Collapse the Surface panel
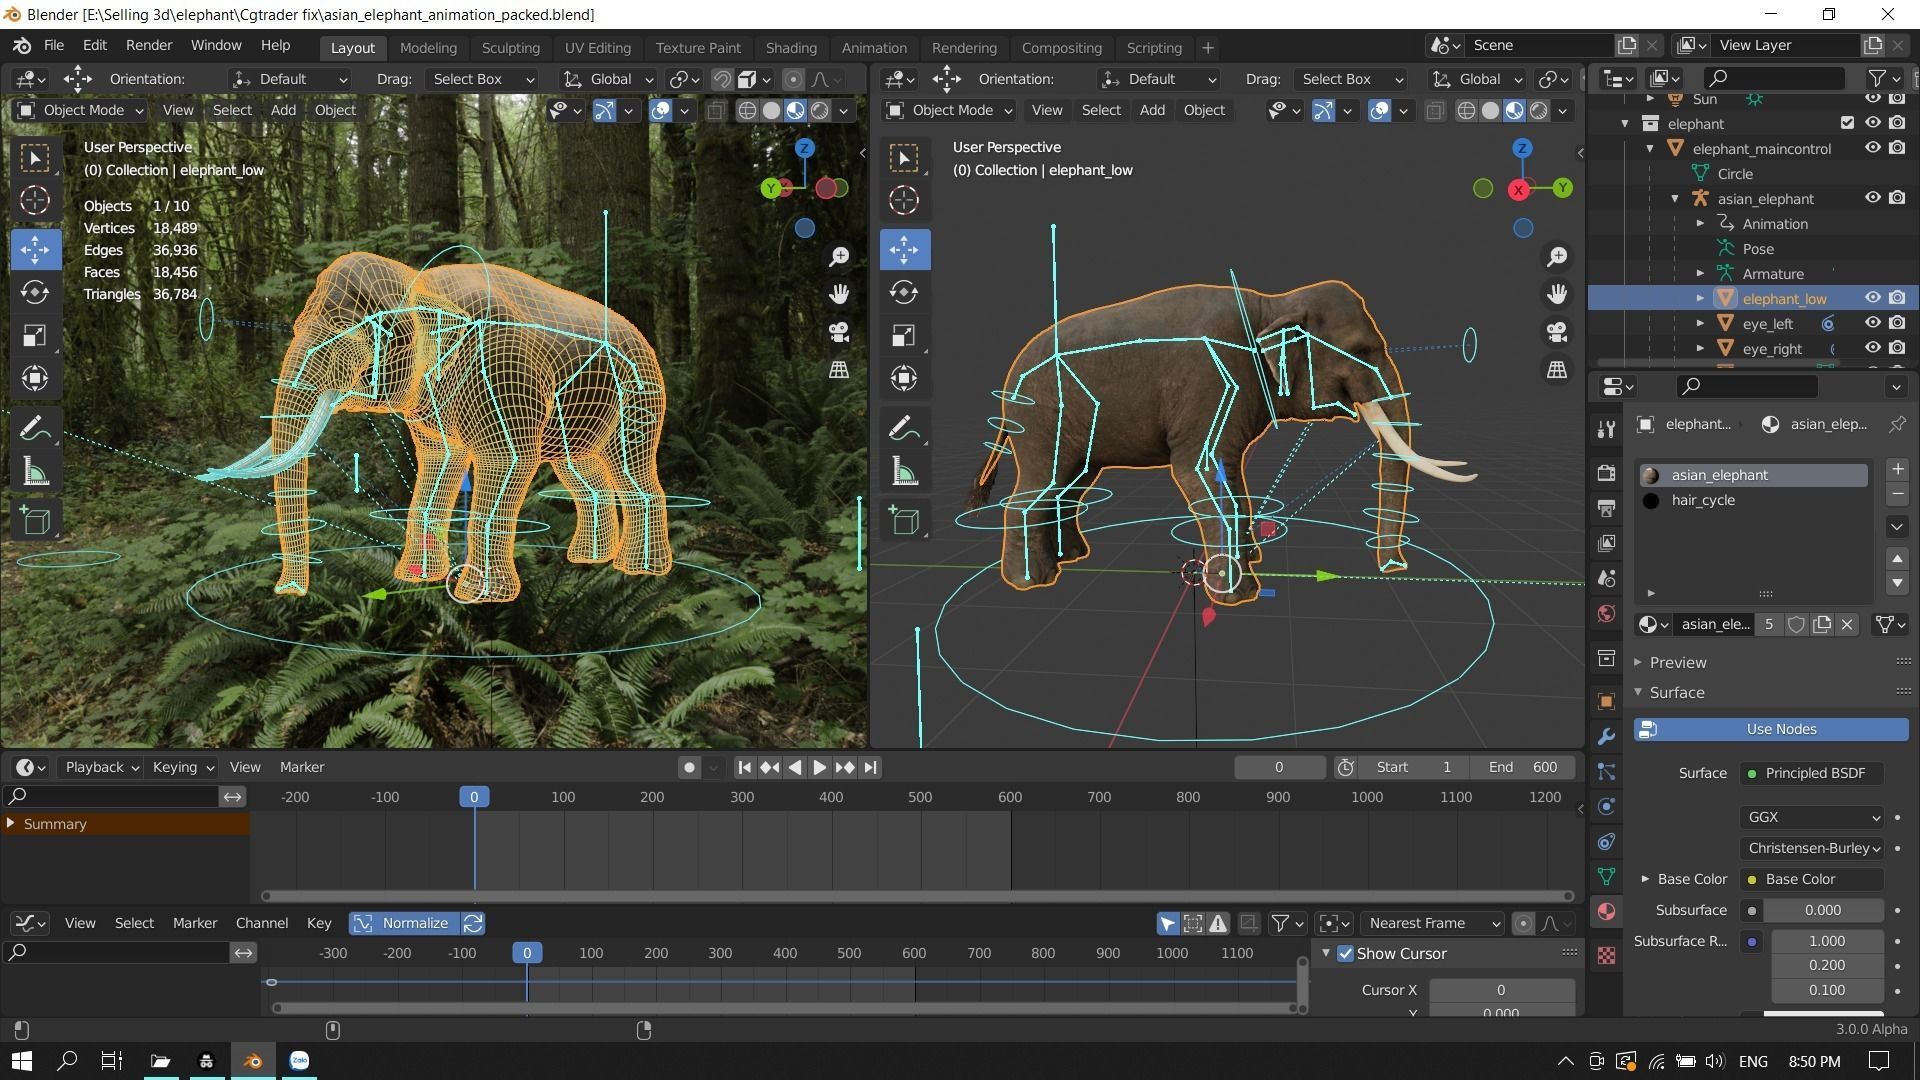This screenshot has height=1080, width=1920. point(1638,692)
